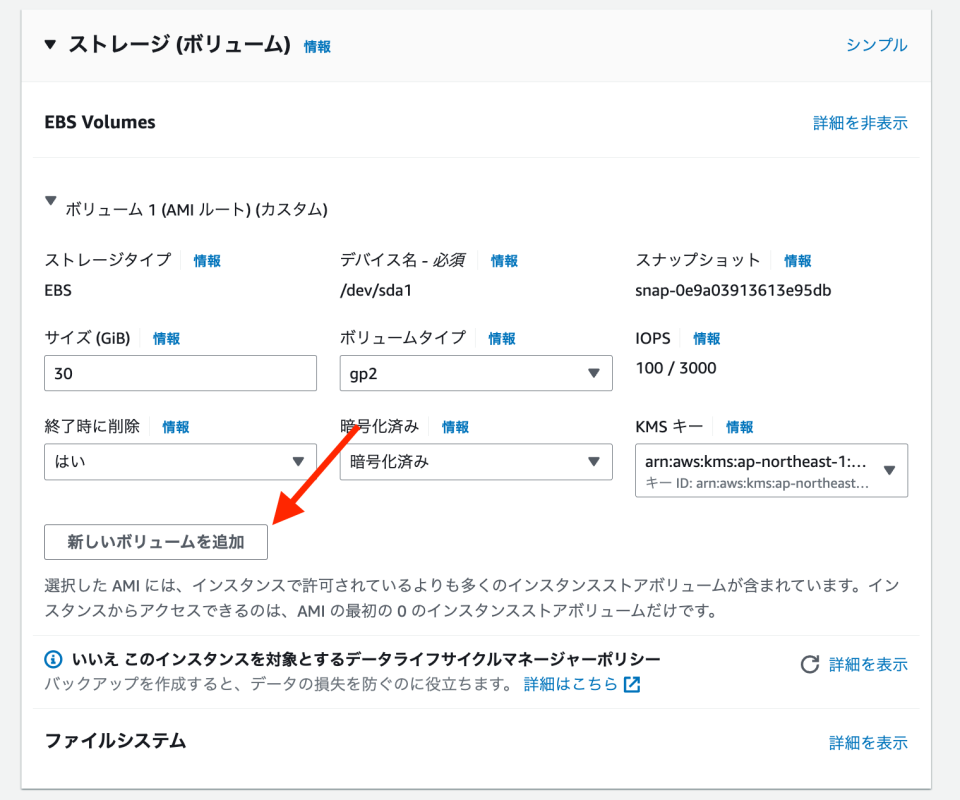
Task: Collapse ボリューム 1 (AMI ルート) triangle
Action: coord(51,201)
